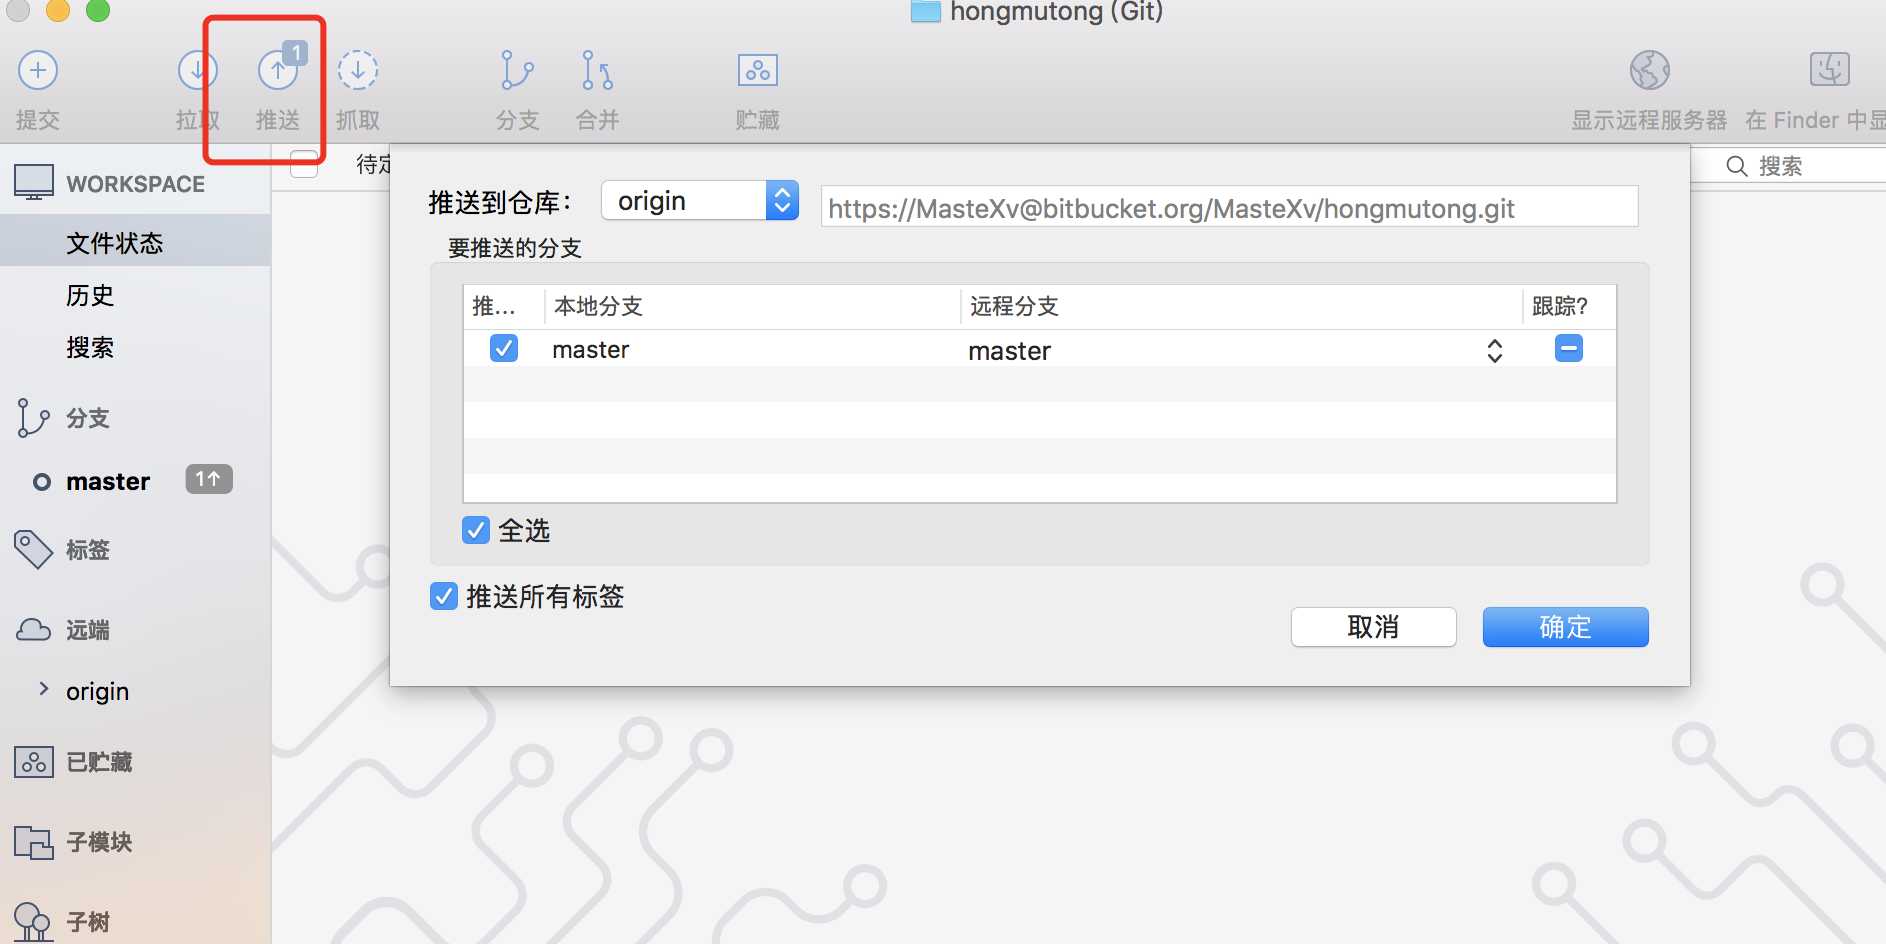1886x944 pixels.
Task: Click the cloud icon beside 远端
Action: coord(34,630)
